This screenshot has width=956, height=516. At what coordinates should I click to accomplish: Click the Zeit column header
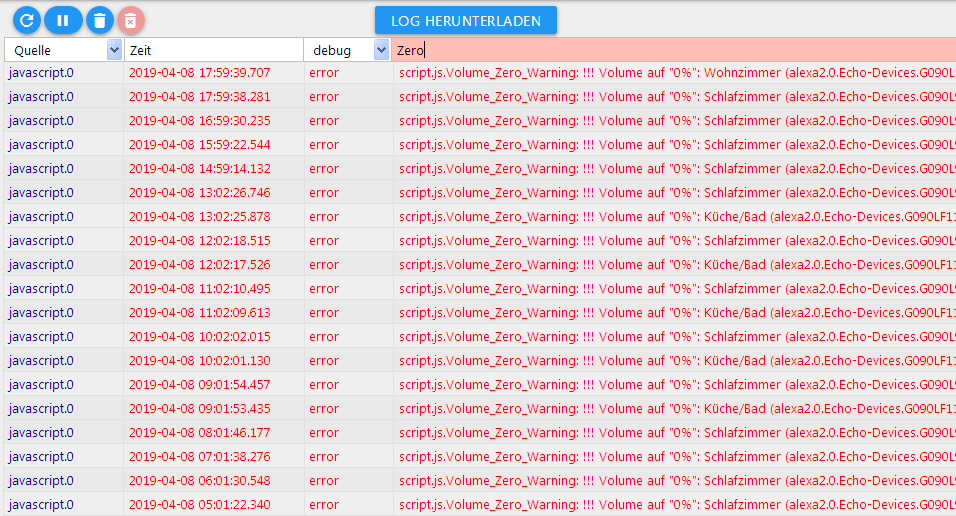click(x=213, y=50)
